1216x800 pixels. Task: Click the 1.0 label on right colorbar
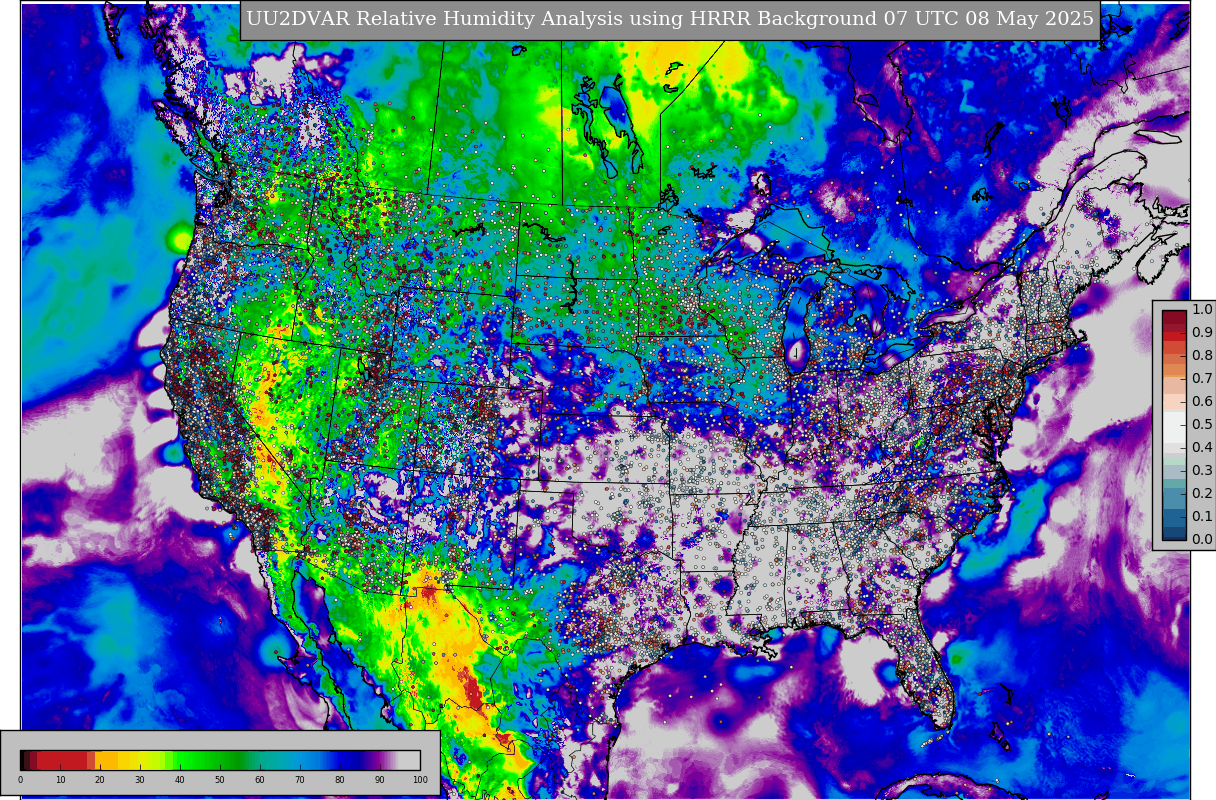(1202, 310)
